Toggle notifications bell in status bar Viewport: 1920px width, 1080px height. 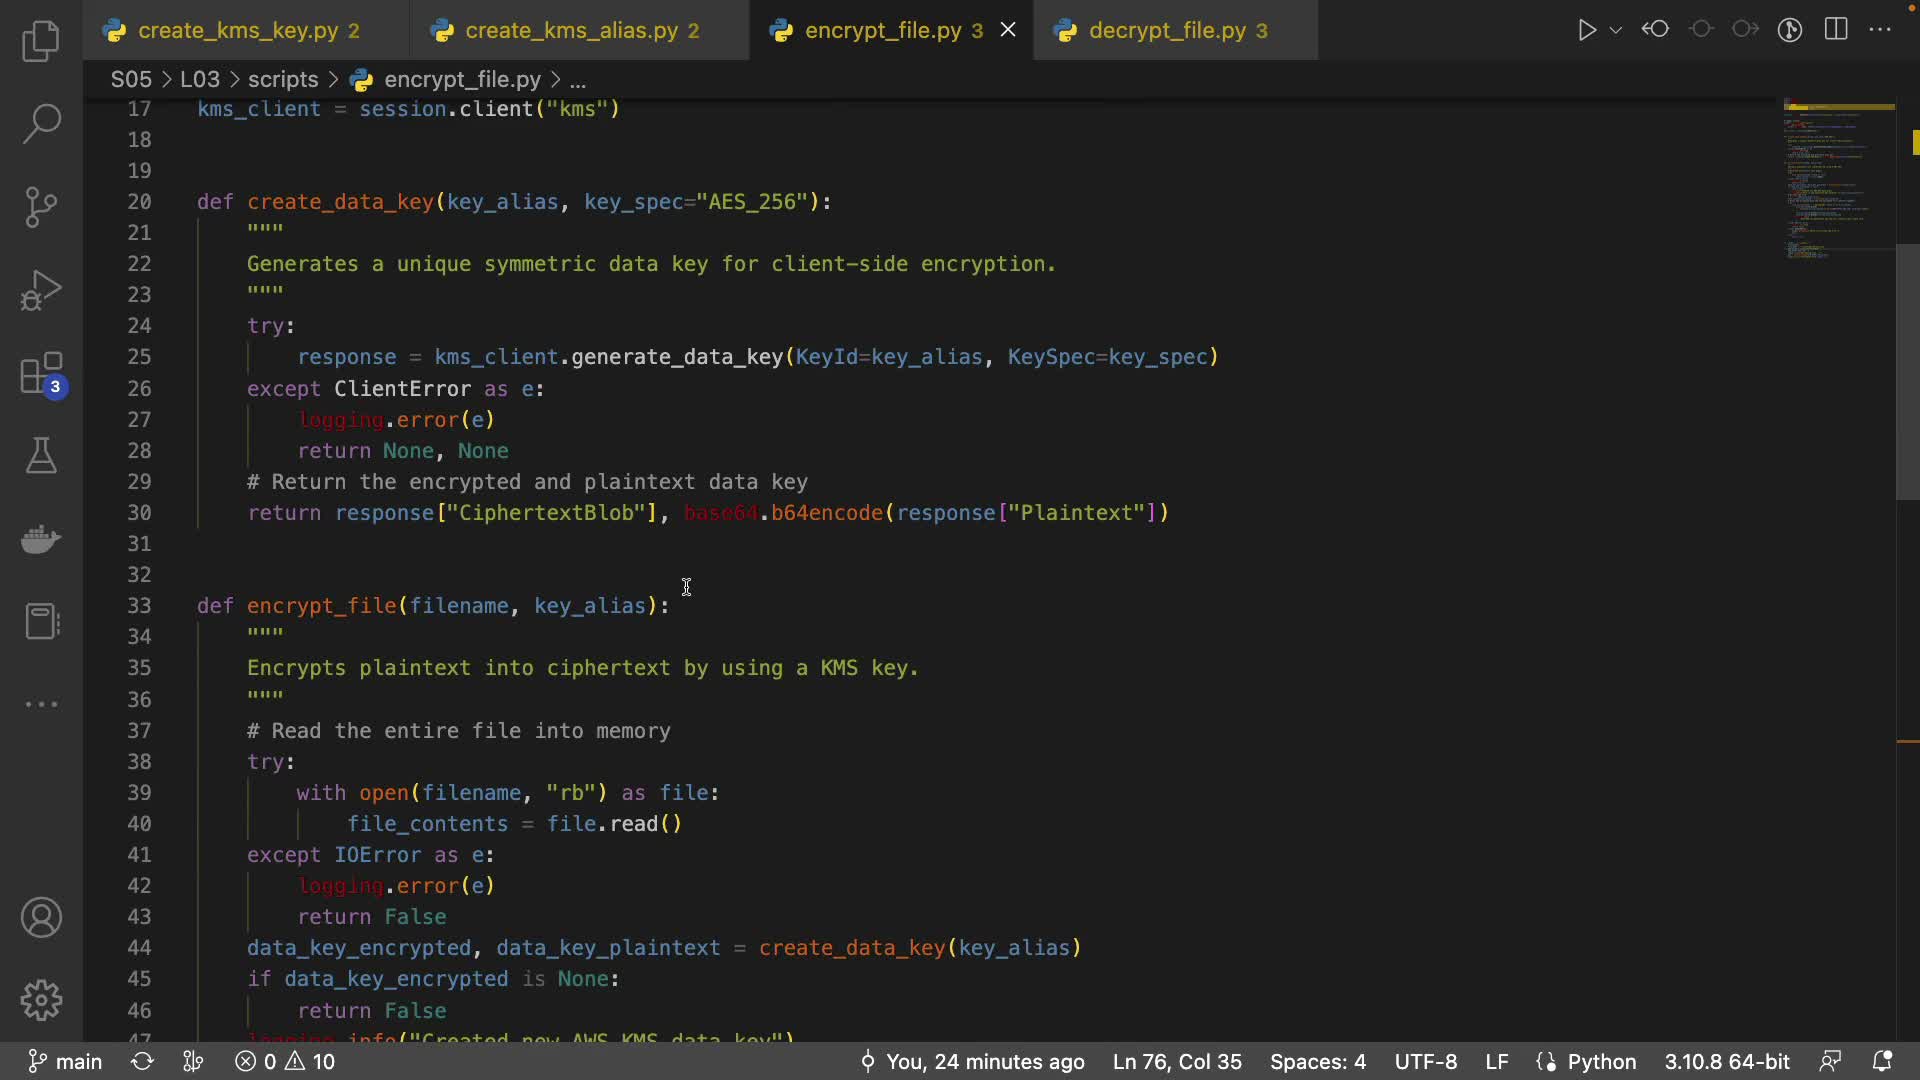[1882, 1061]
